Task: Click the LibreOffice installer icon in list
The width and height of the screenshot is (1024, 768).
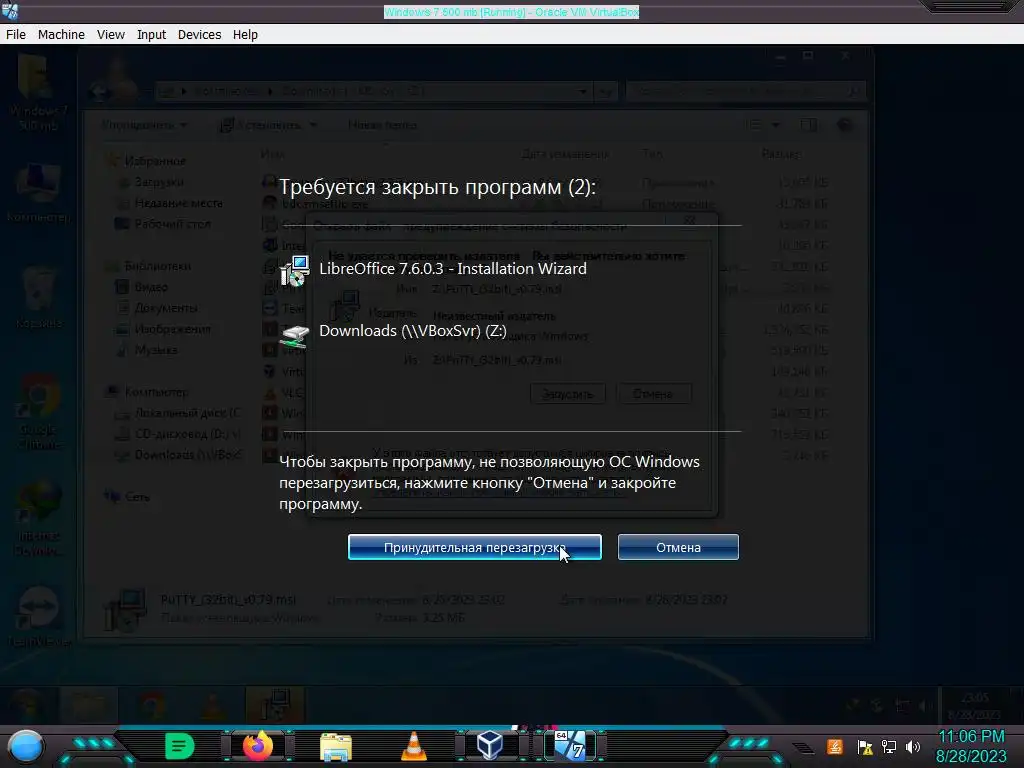Action: [x=295, y=271]
